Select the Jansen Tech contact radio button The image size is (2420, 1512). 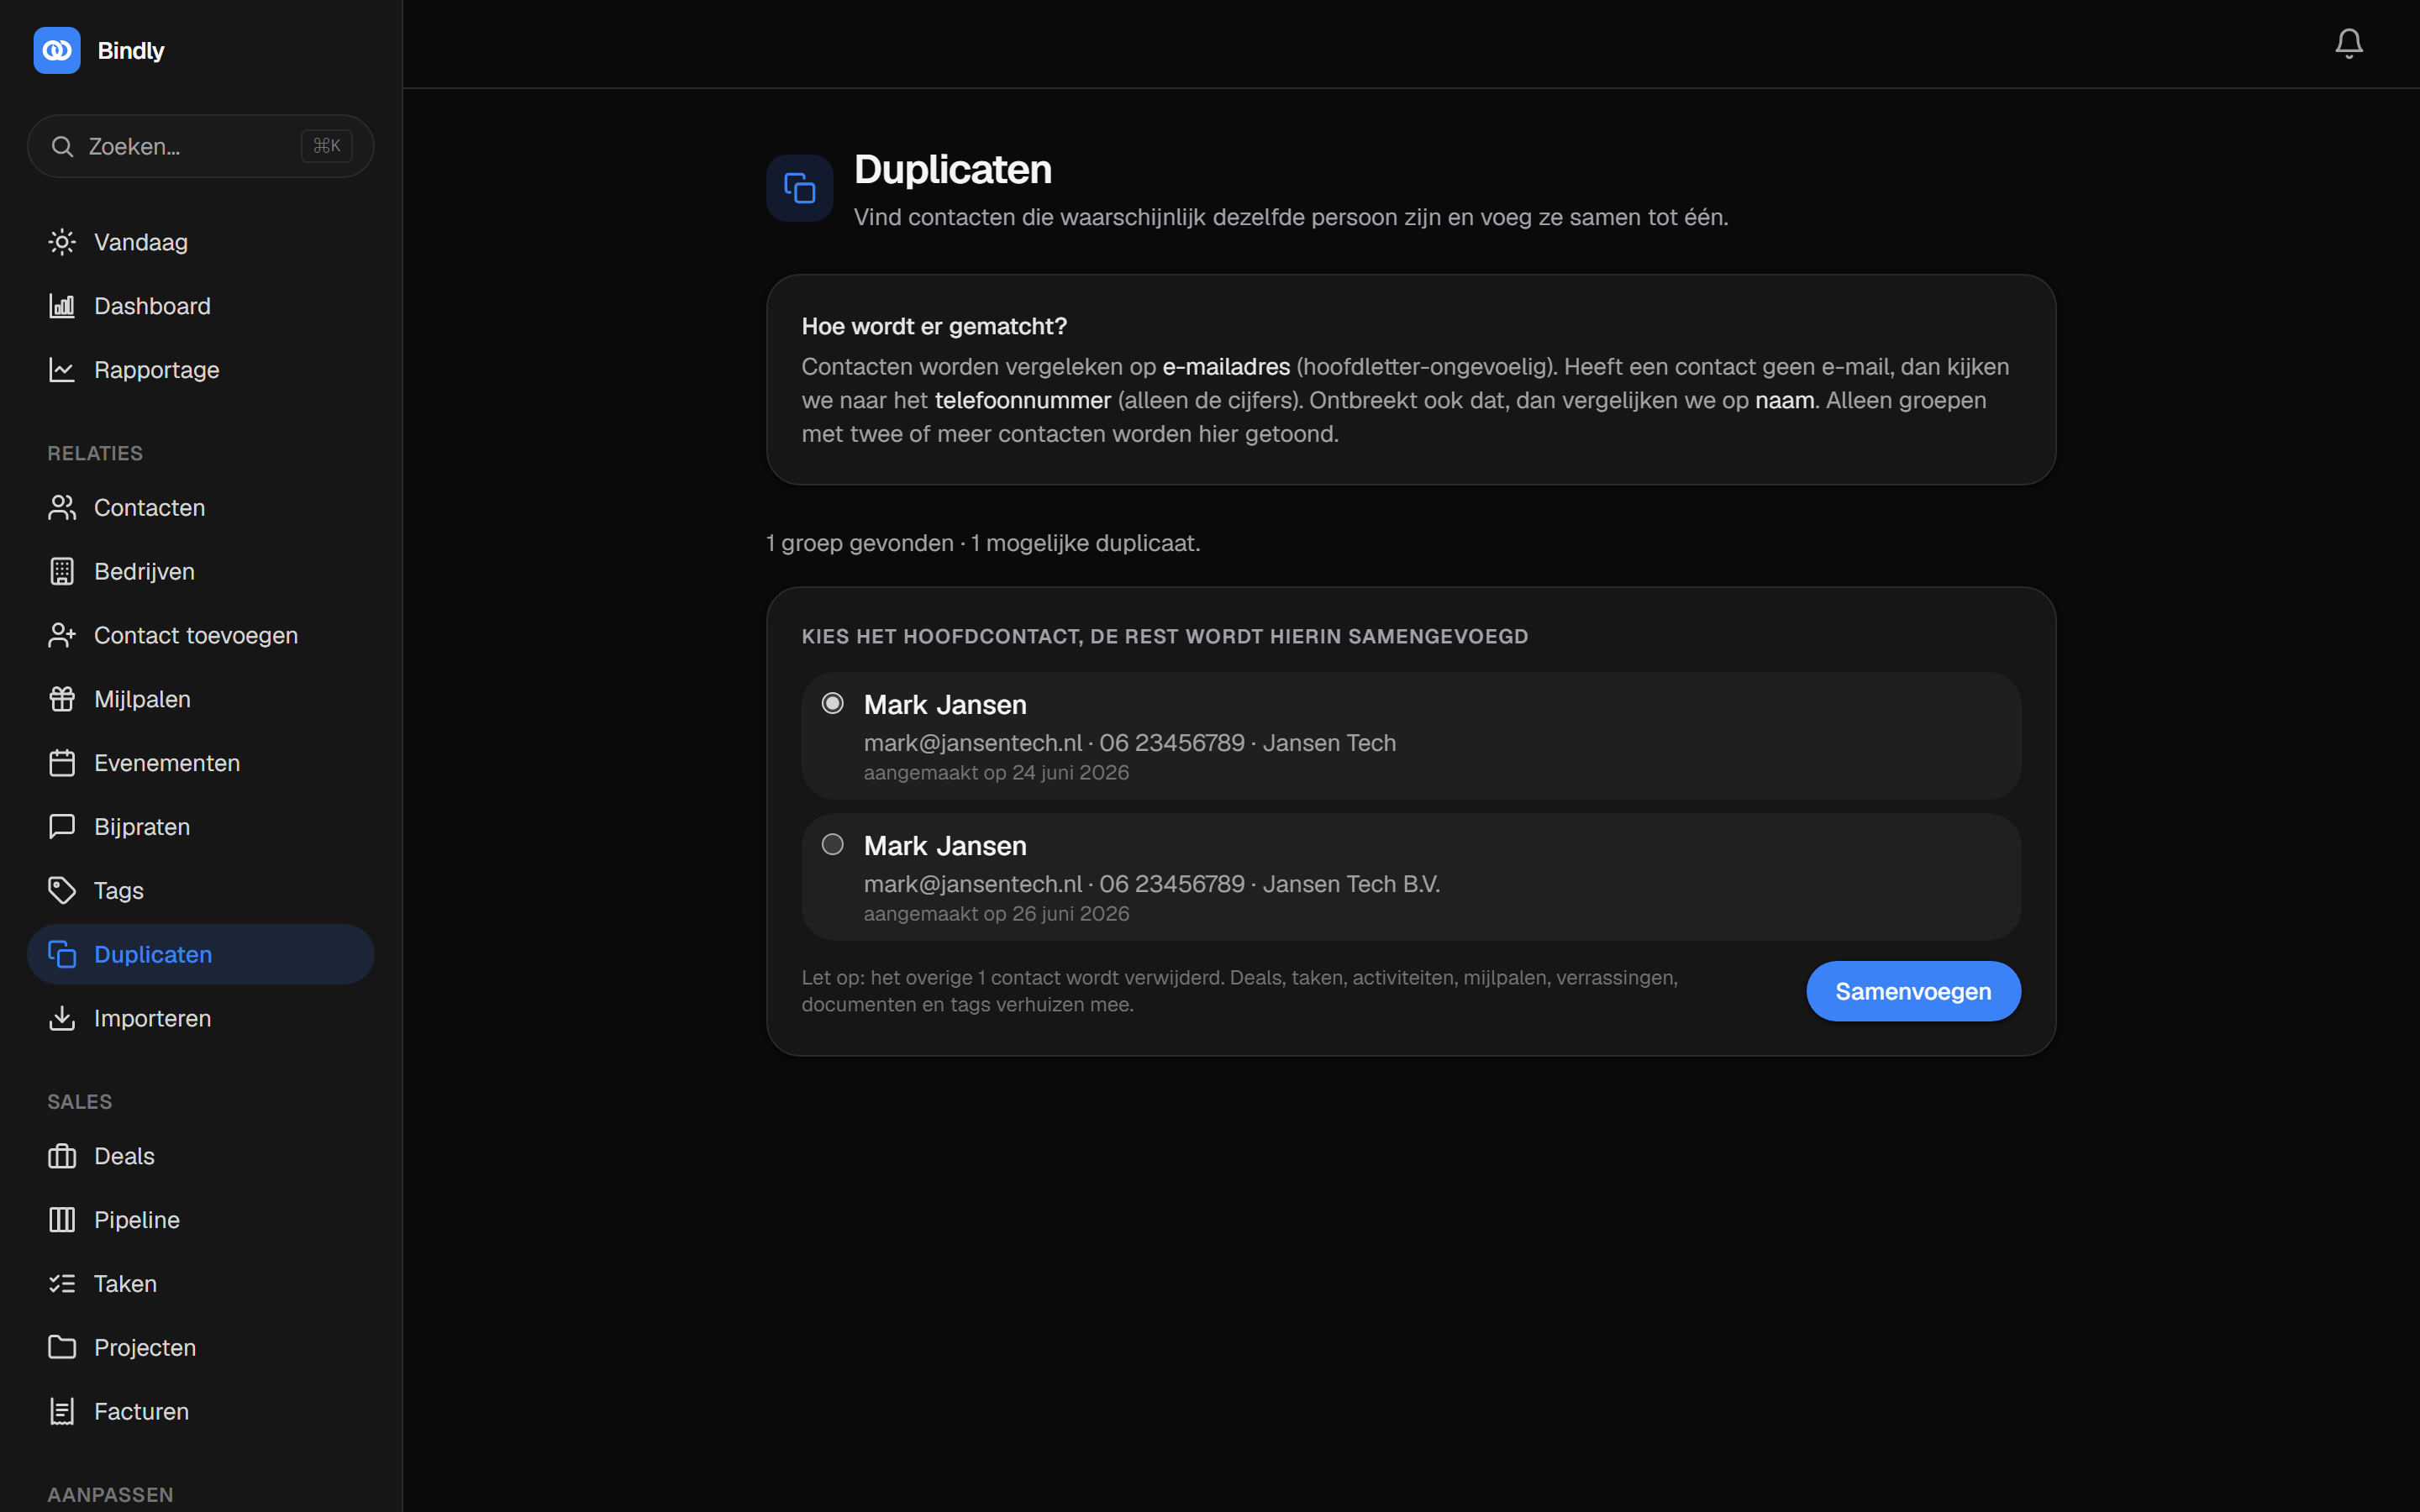(832, 703)
